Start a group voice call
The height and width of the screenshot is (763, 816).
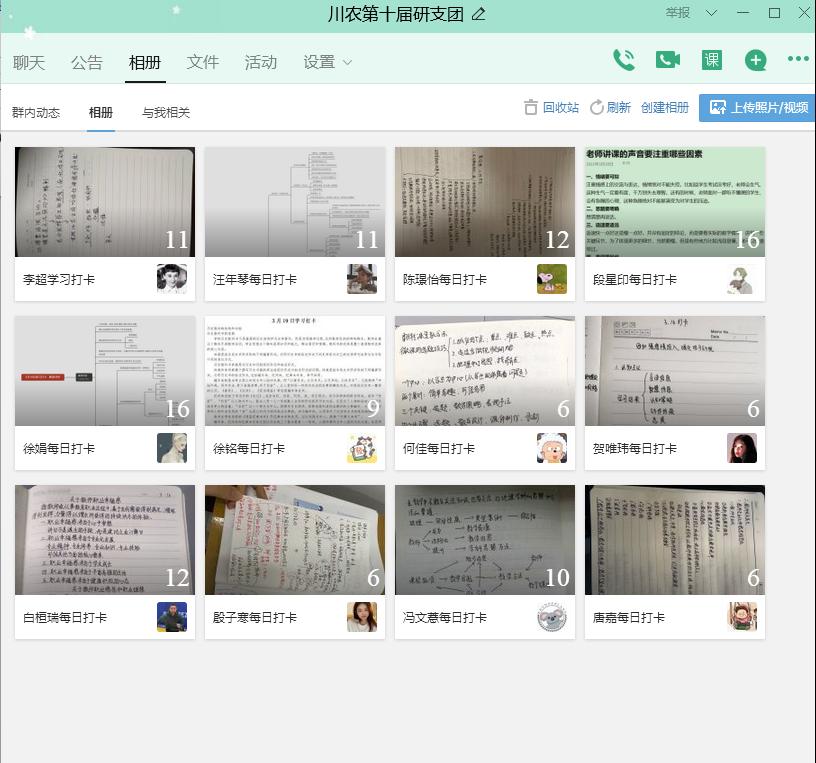(x=624, y=60)
